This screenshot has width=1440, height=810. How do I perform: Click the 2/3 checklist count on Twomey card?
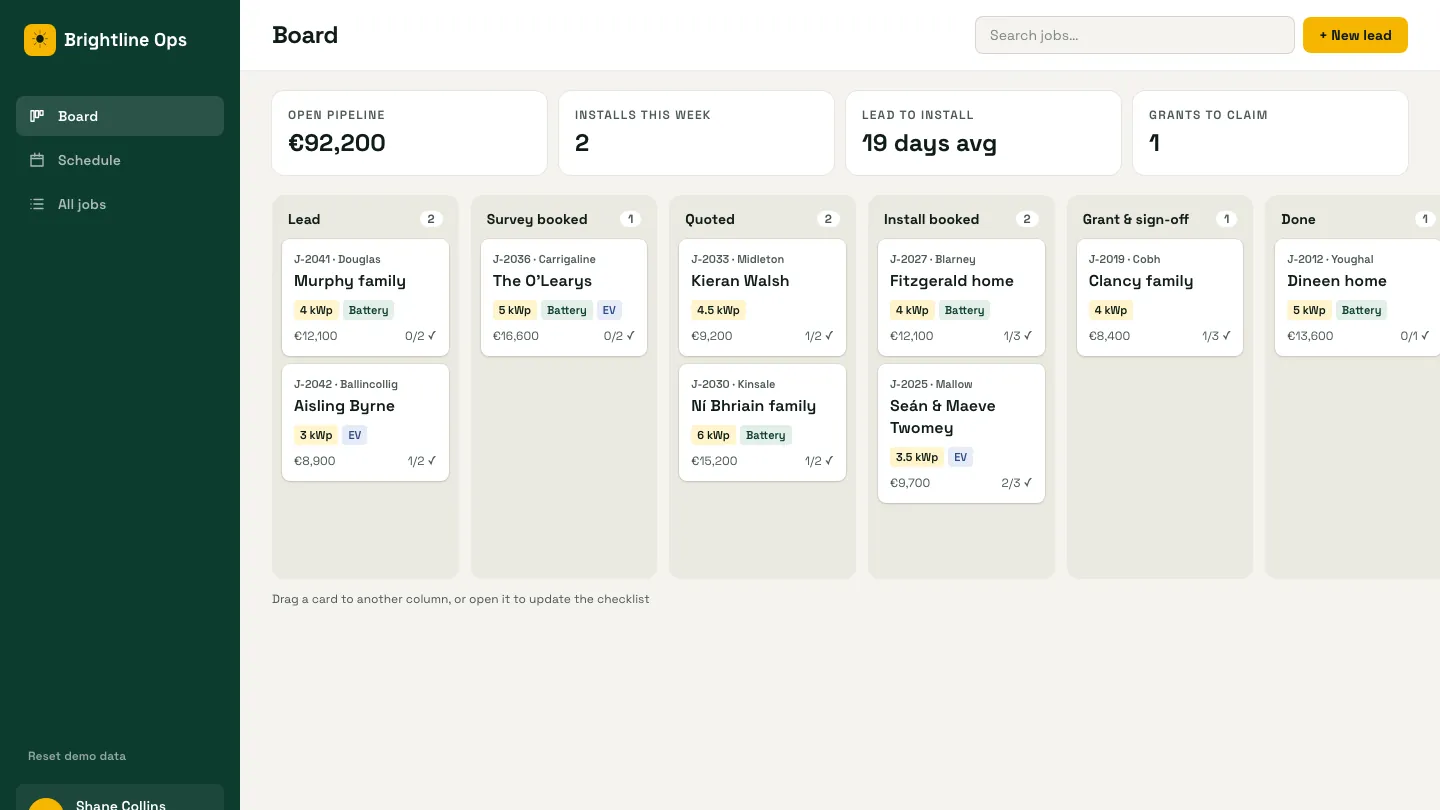[1017, 483]
